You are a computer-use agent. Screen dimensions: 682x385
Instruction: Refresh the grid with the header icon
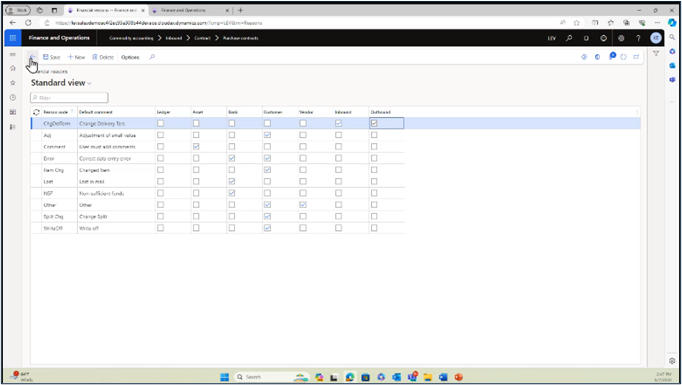36,112
